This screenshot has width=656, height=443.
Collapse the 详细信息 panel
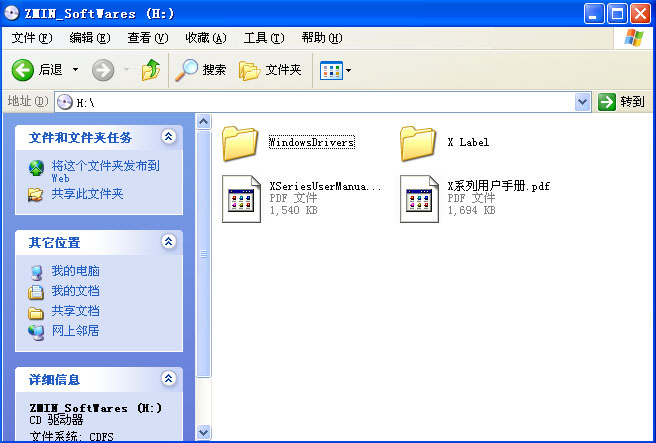click(169, 379)
